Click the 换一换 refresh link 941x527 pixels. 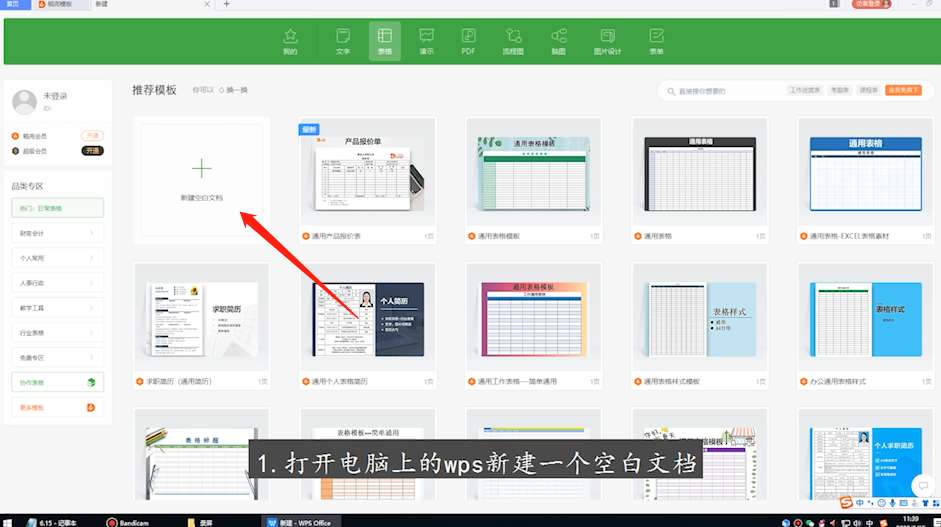pyautogui.click(x=236, y=90)
